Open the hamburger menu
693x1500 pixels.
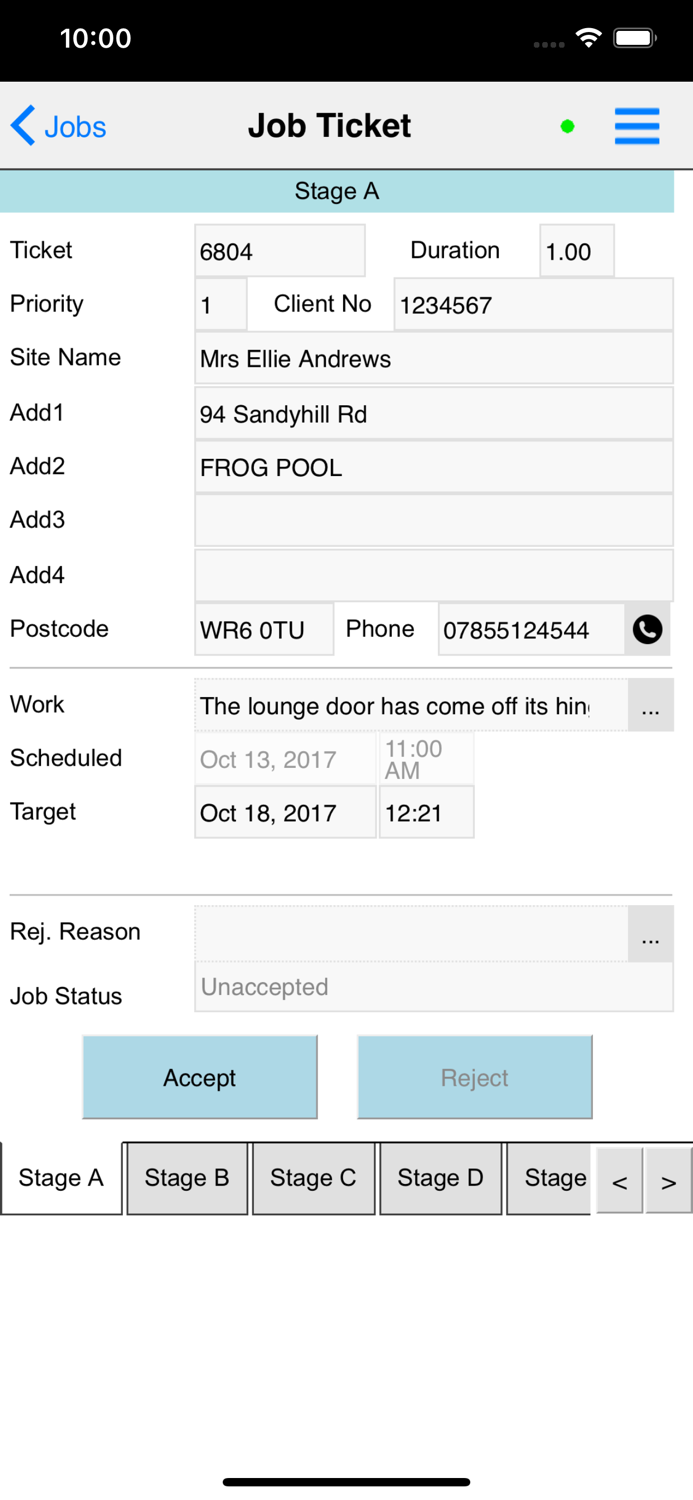[637, 126]
